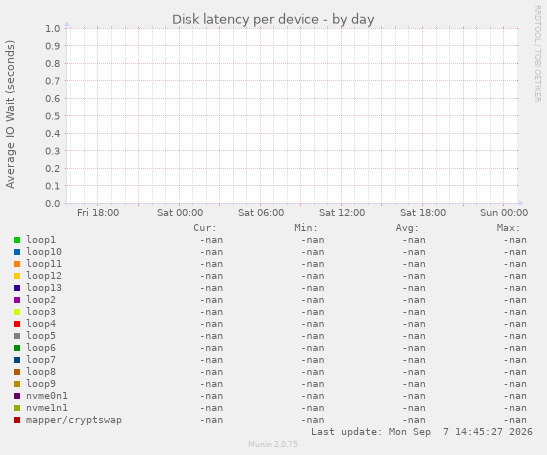Click the loop3 lime legend swatch
The image size is (547, 455).
17,312
